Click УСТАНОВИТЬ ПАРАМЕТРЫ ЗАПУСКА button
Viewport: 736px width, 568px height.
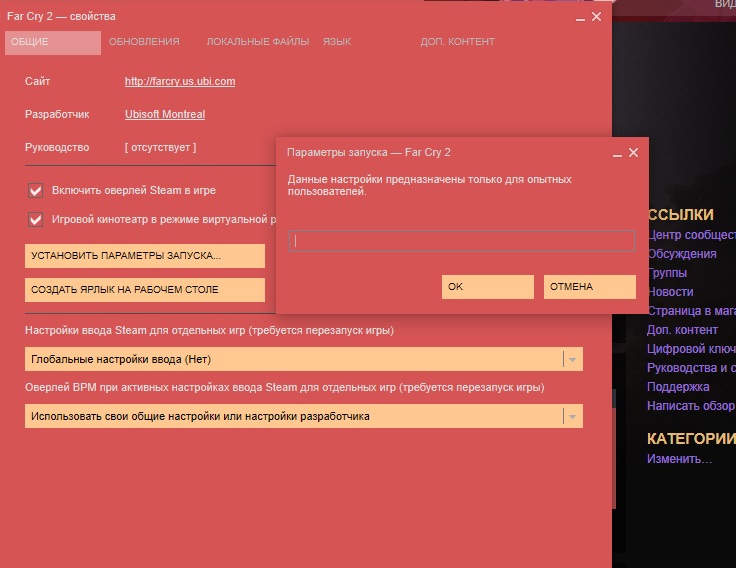[x=145, y=256]
